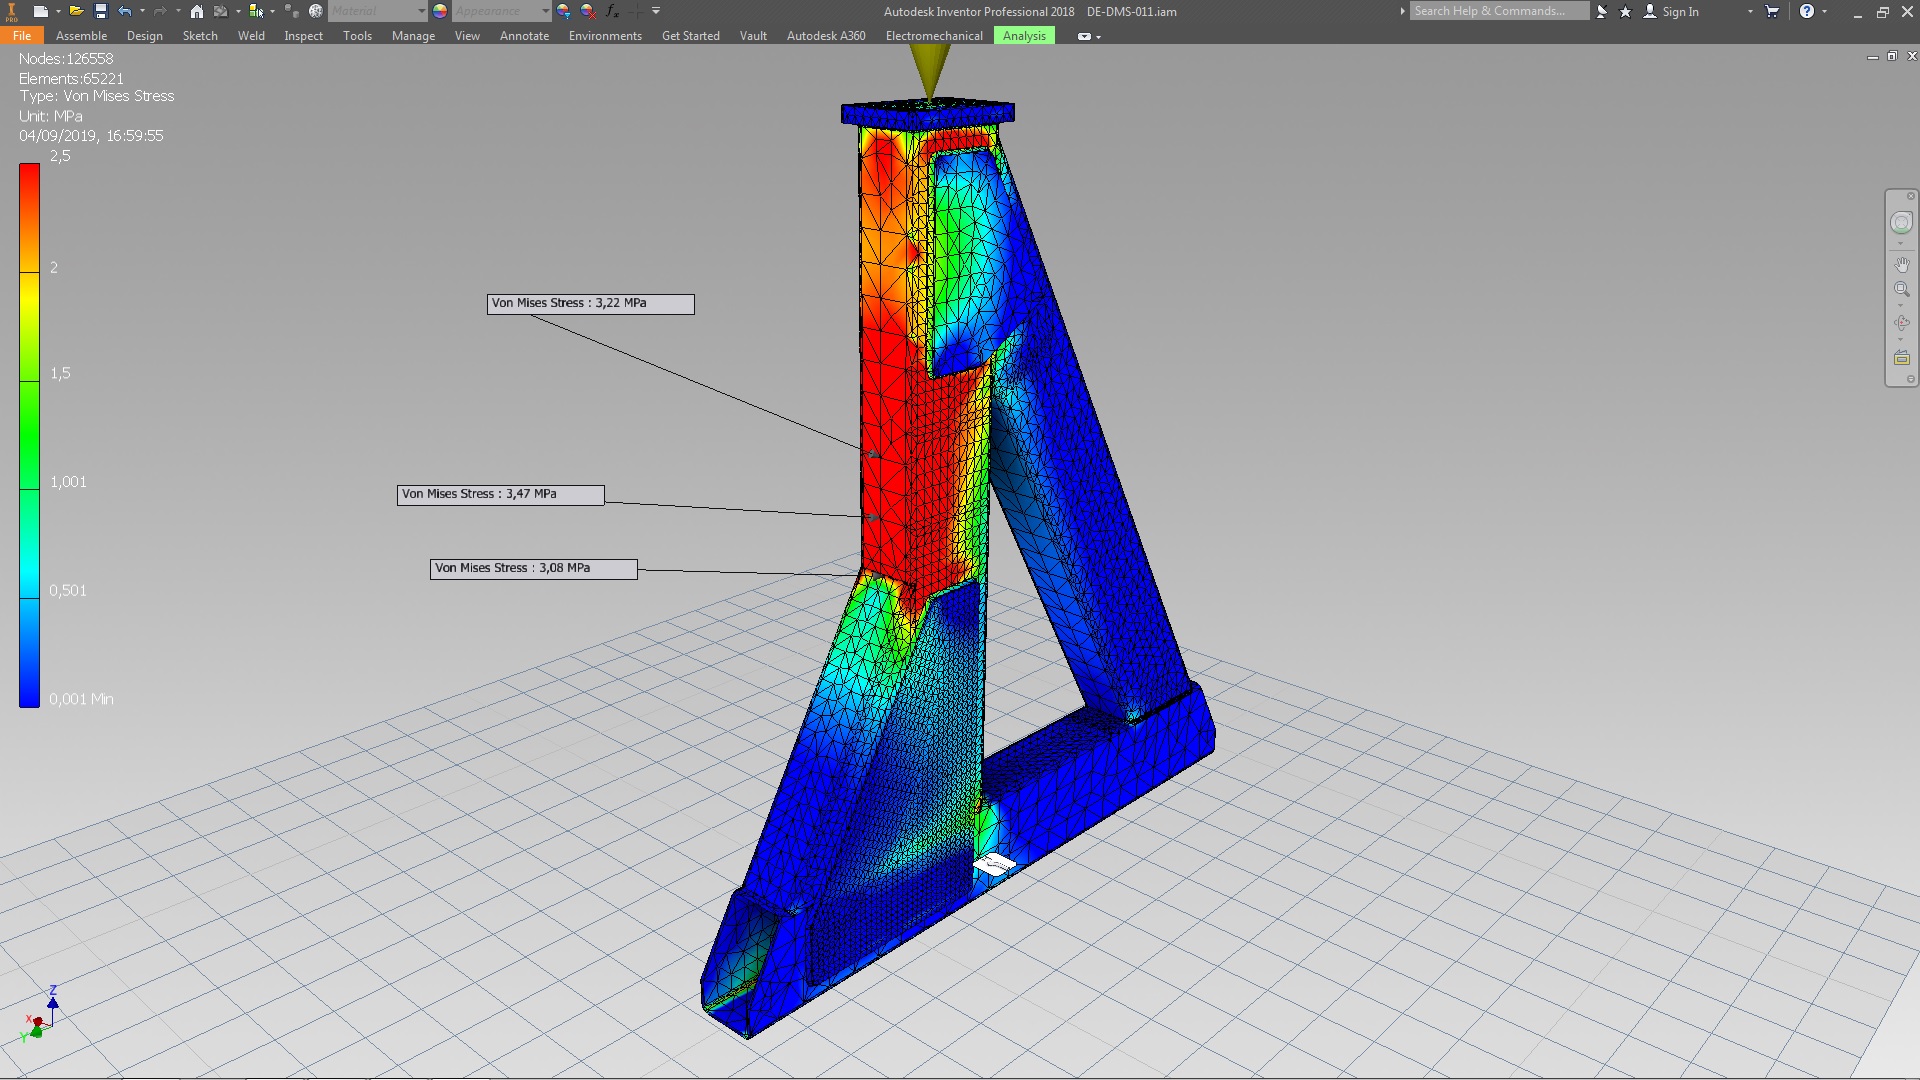Open the File menu
This screenshot has height=1080, width=1920.
point(22,35)
